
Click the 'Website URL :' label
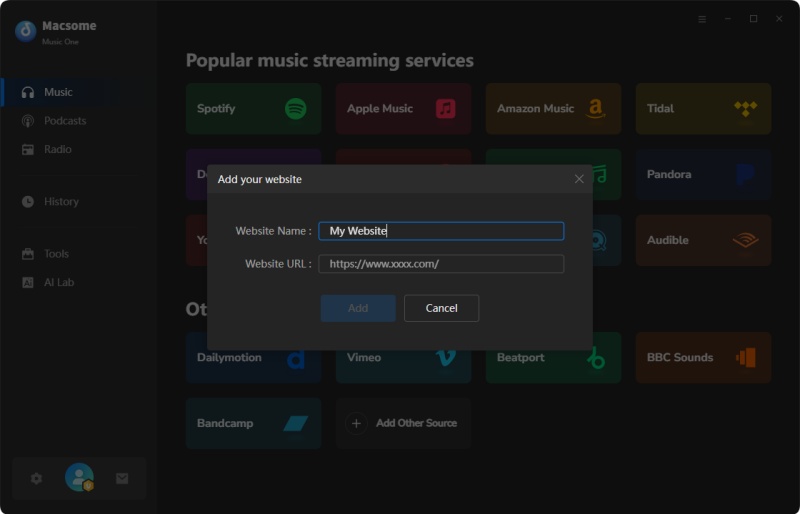(278, 264)
